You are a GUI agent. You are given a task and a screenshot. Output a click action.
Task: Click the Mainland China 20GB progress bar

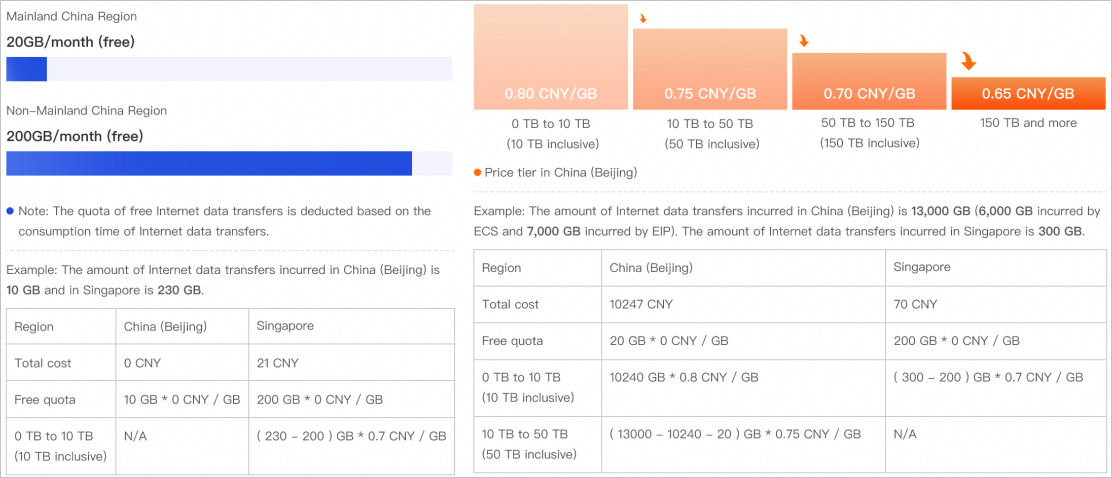(x=229, y=70)
